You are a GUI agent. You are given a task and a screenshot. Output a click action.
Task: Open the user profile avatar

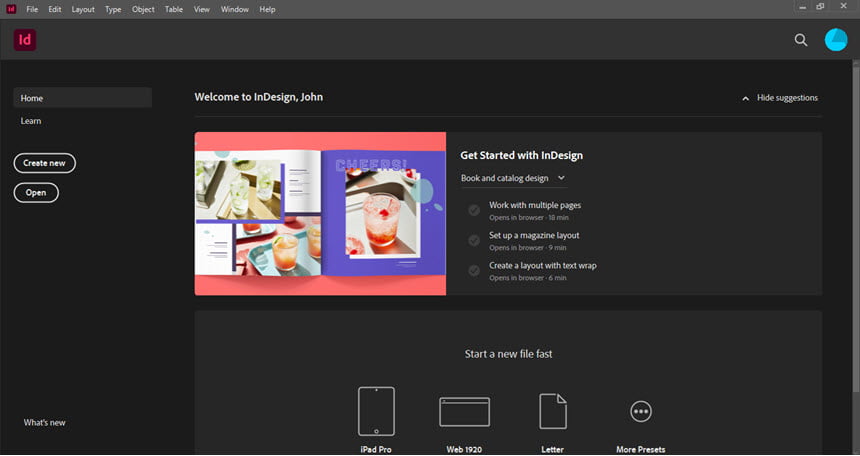click(836, 40)
